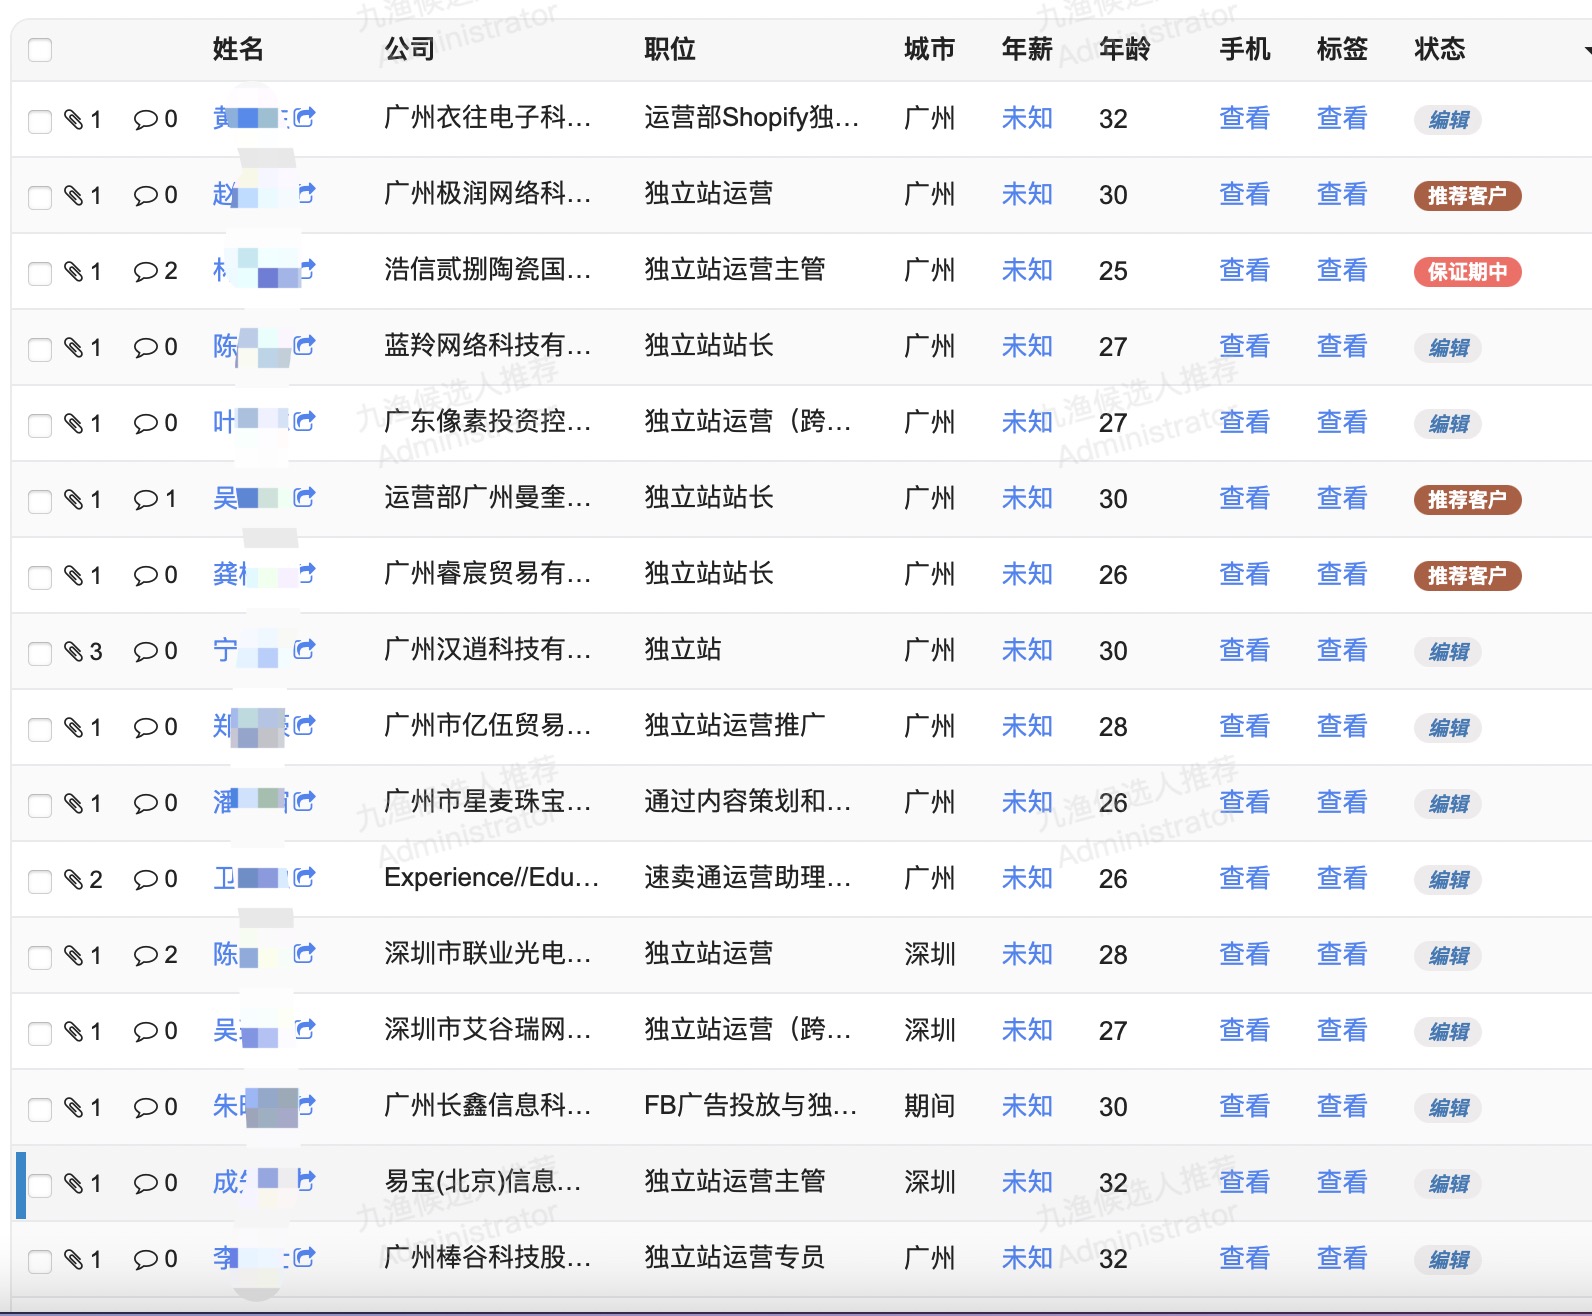This screenshot has width=1592, height=1316.
Task: Open comments bubble in 浩信贰捌陶瓷 row
Action: [146, 272]
